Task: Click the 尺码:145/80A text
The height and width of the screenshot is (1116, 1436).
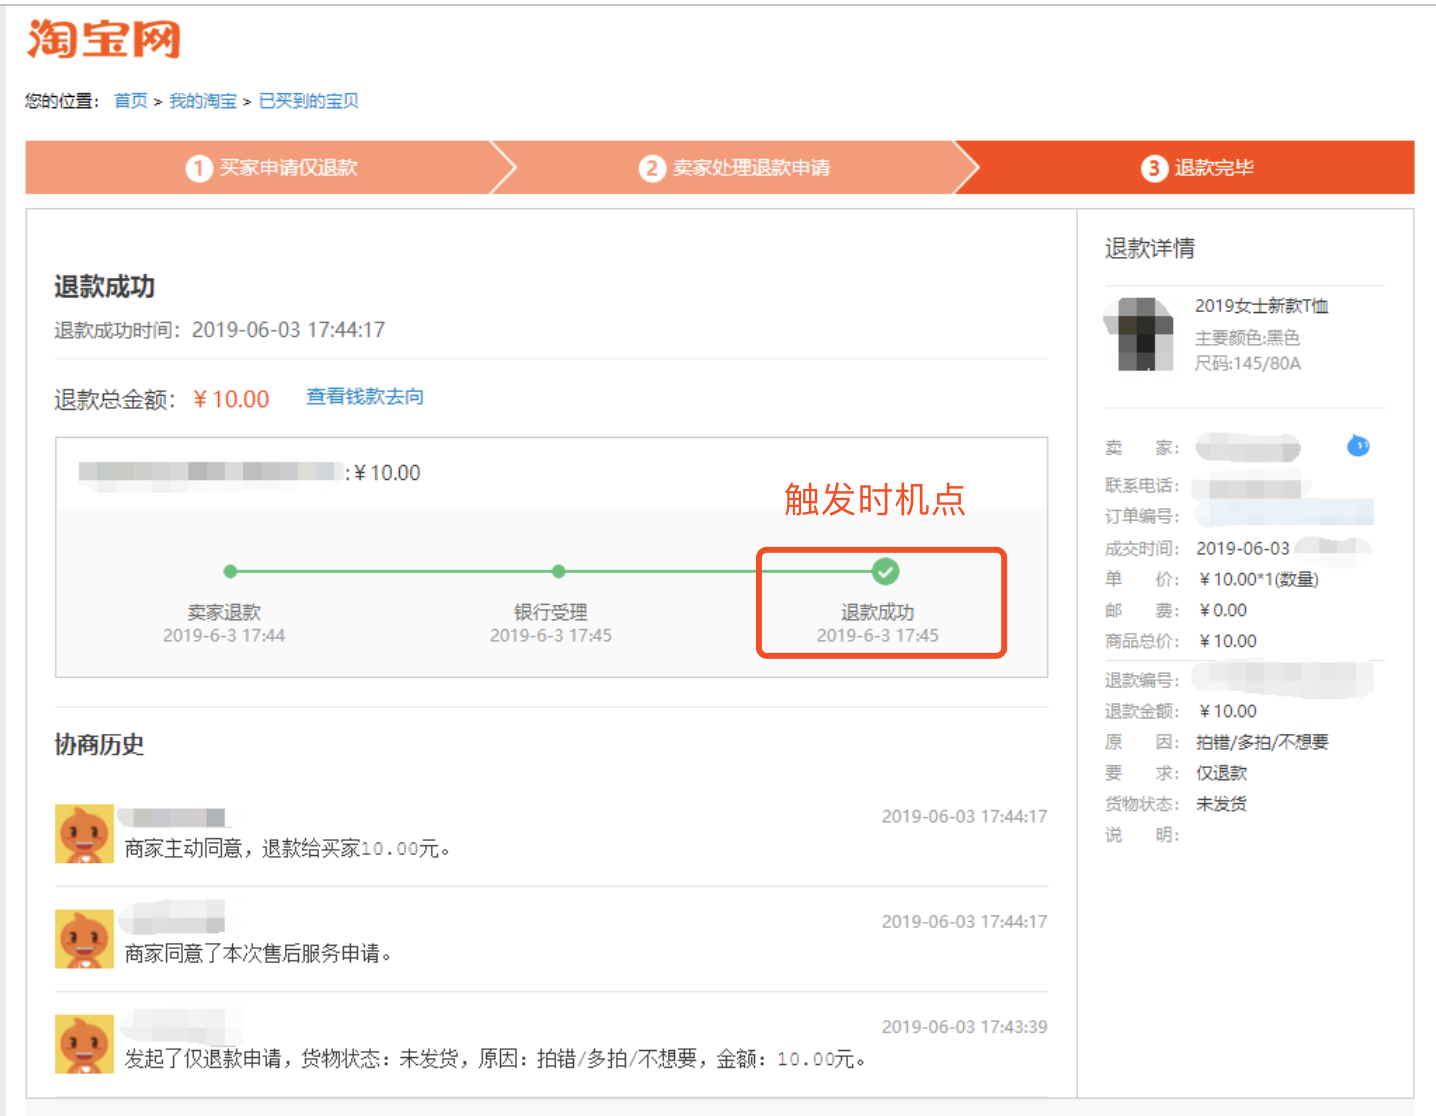Action: pyautogui.click(x=1248, y=363)
